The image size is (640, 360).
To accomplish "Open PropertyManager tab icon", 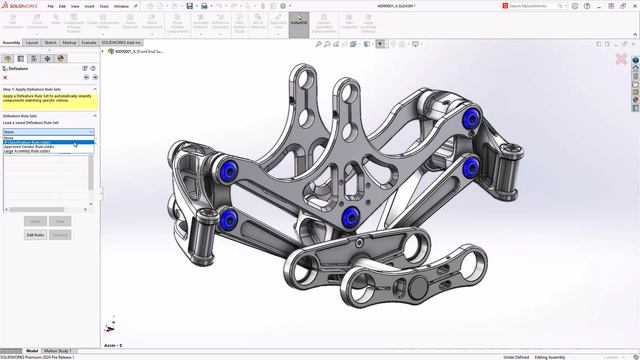I will [x=21, y=59].
